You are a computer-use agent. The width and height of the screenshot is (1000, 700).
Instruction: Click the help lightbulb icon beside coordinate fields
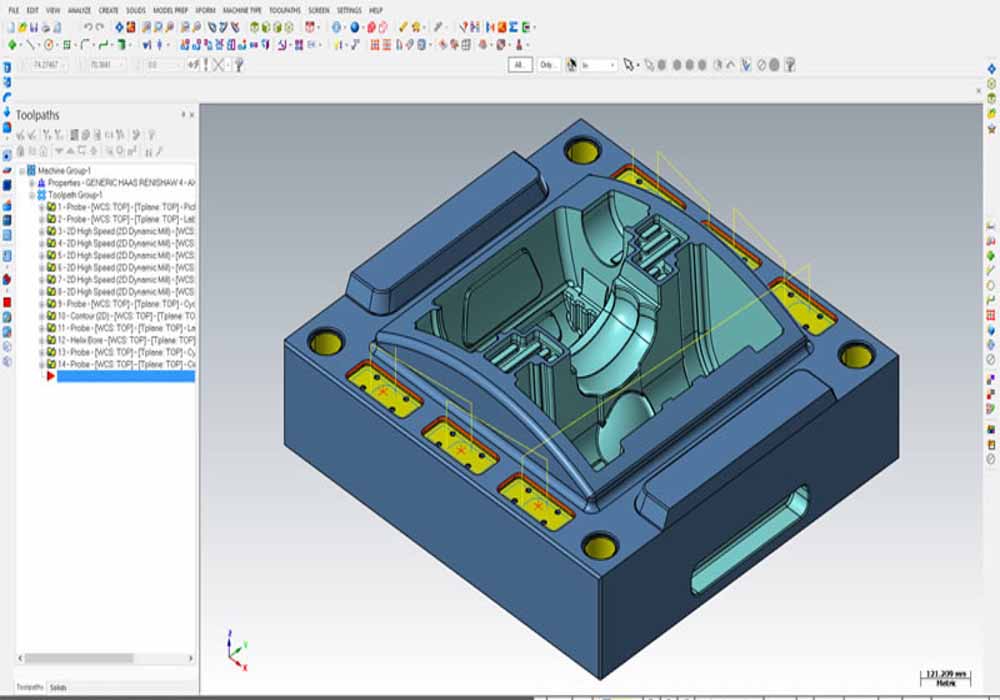tap(239, 64)
